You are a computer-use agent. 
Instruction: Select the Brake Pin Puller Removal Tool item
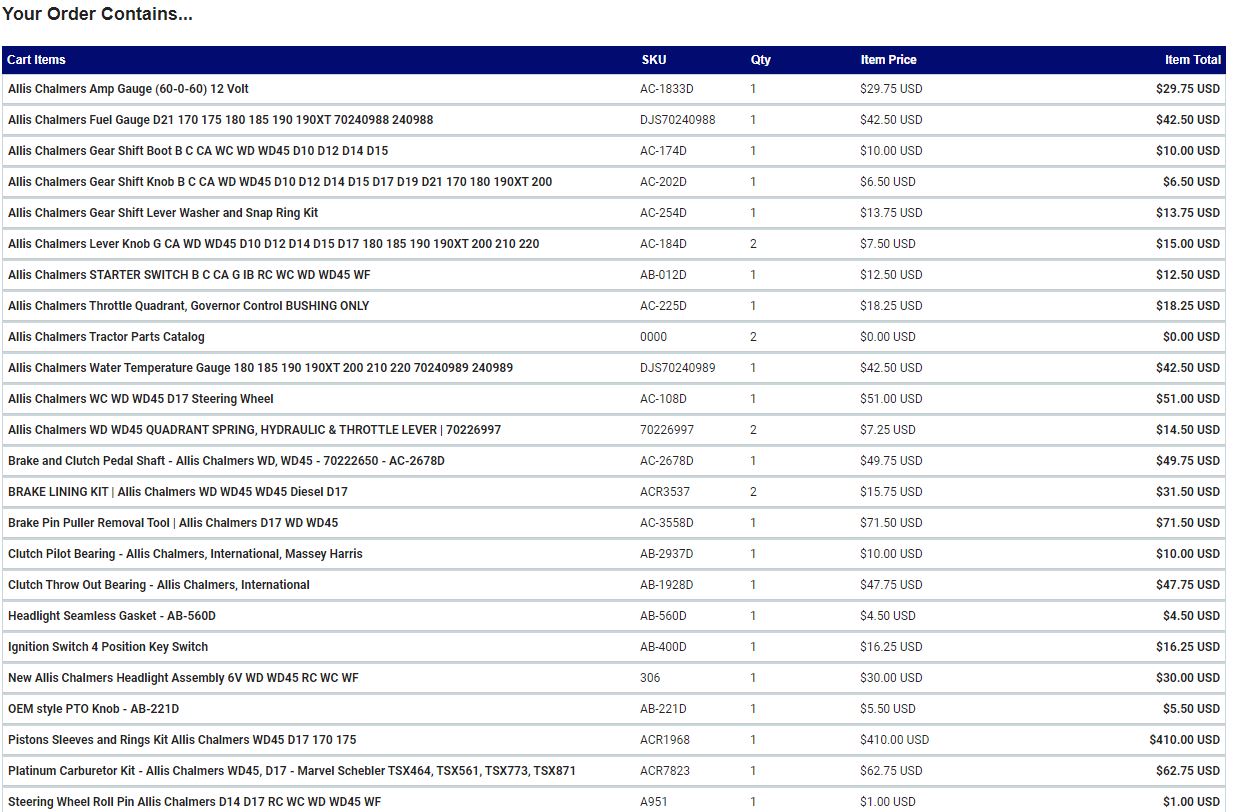173,523
